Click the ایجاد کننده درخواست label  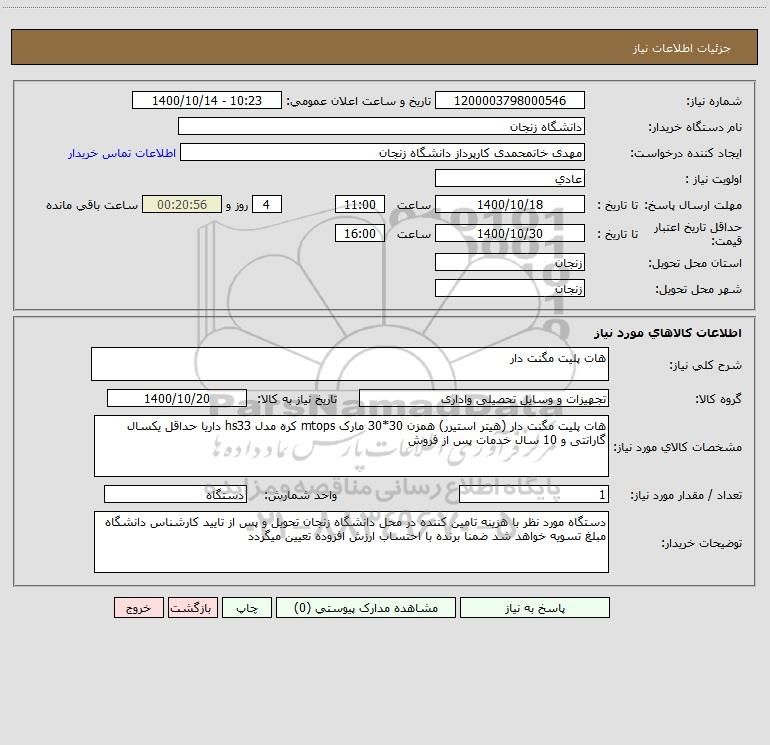click(x=686, y=153)
